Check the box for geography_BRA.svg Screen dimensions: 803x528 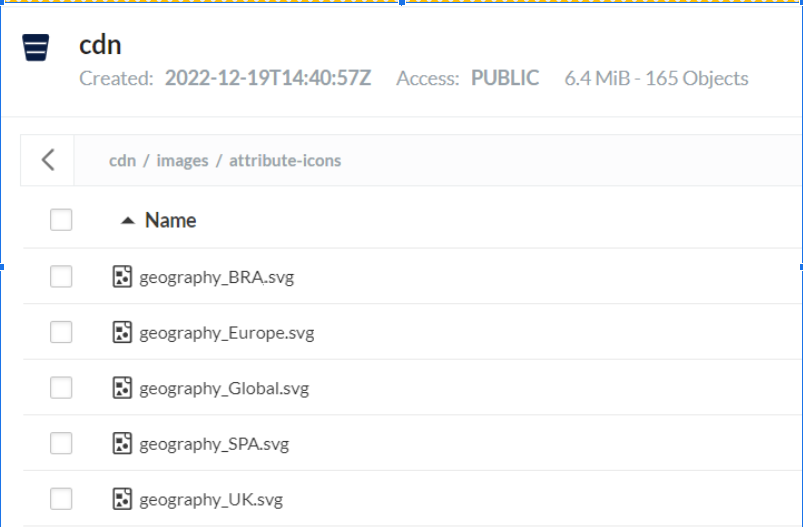pyautogui.click(x=61, y=276)
